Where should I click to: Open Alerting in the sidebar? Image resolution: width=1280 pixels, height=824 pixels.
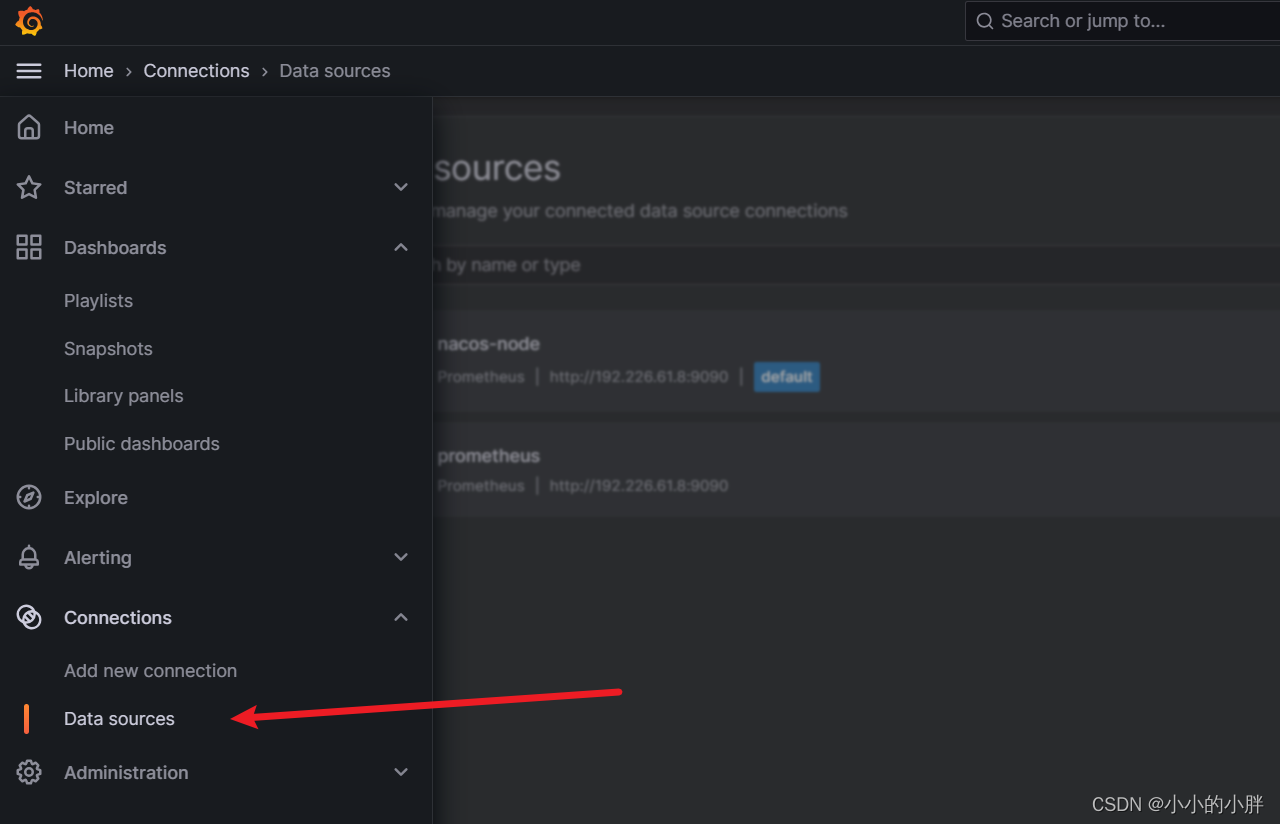(98, 558)
